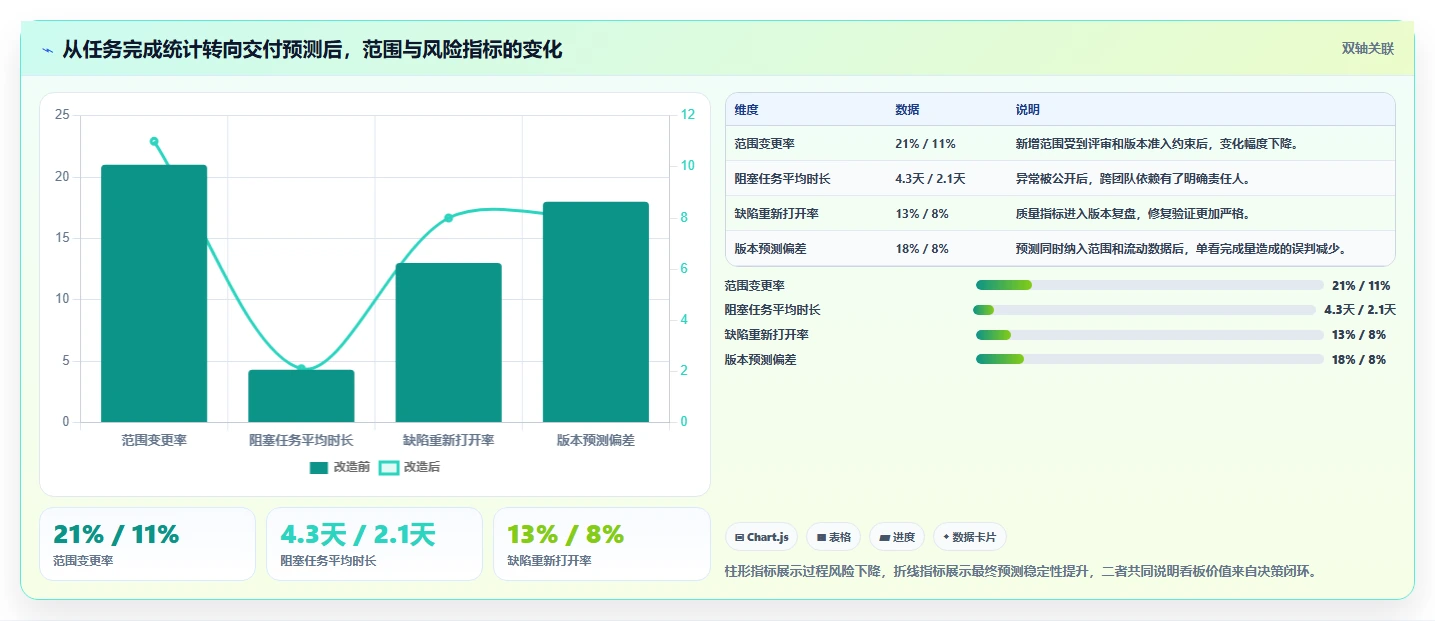Click the description starting 异常被公开后
The width and height of the screenshot is (1435, 621).
coord(1133,179)
